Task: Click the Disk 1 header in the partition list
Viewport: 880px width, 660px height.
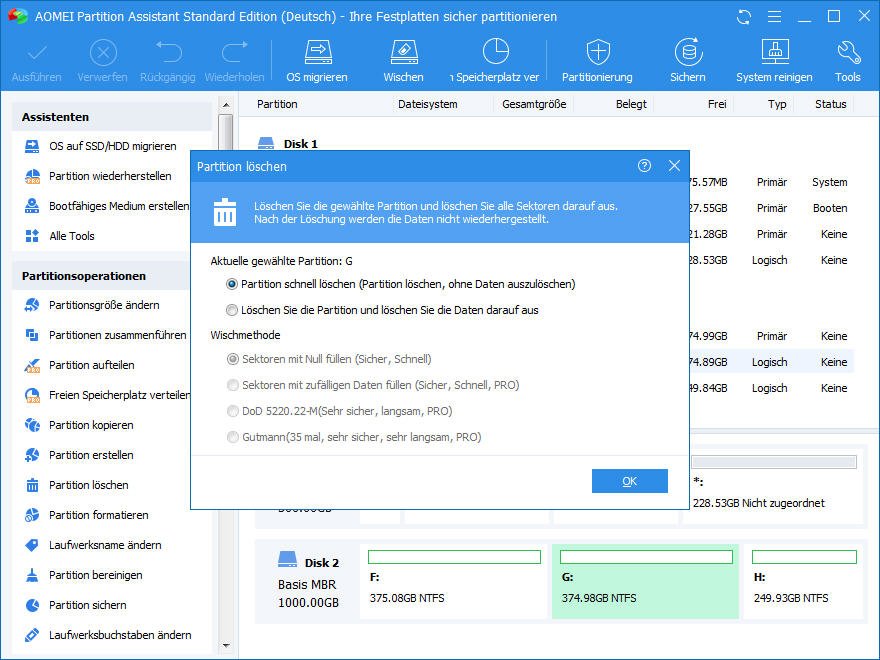Action: point(288,144)
